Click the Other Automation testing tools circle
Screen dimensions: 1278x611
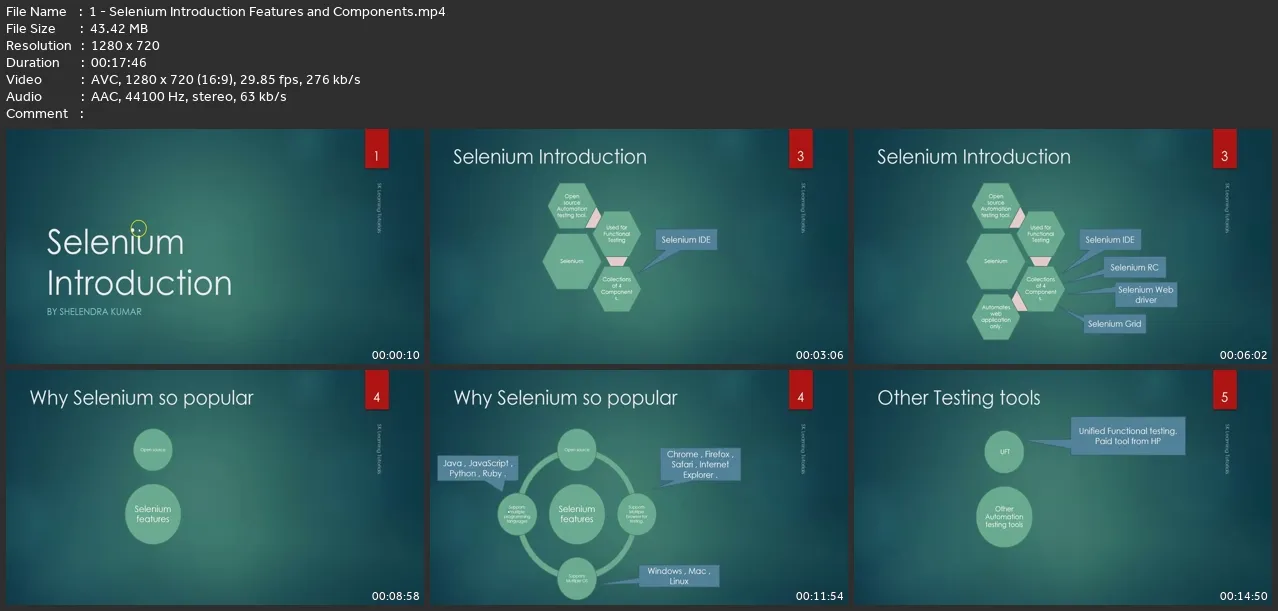coord(1004,517)
